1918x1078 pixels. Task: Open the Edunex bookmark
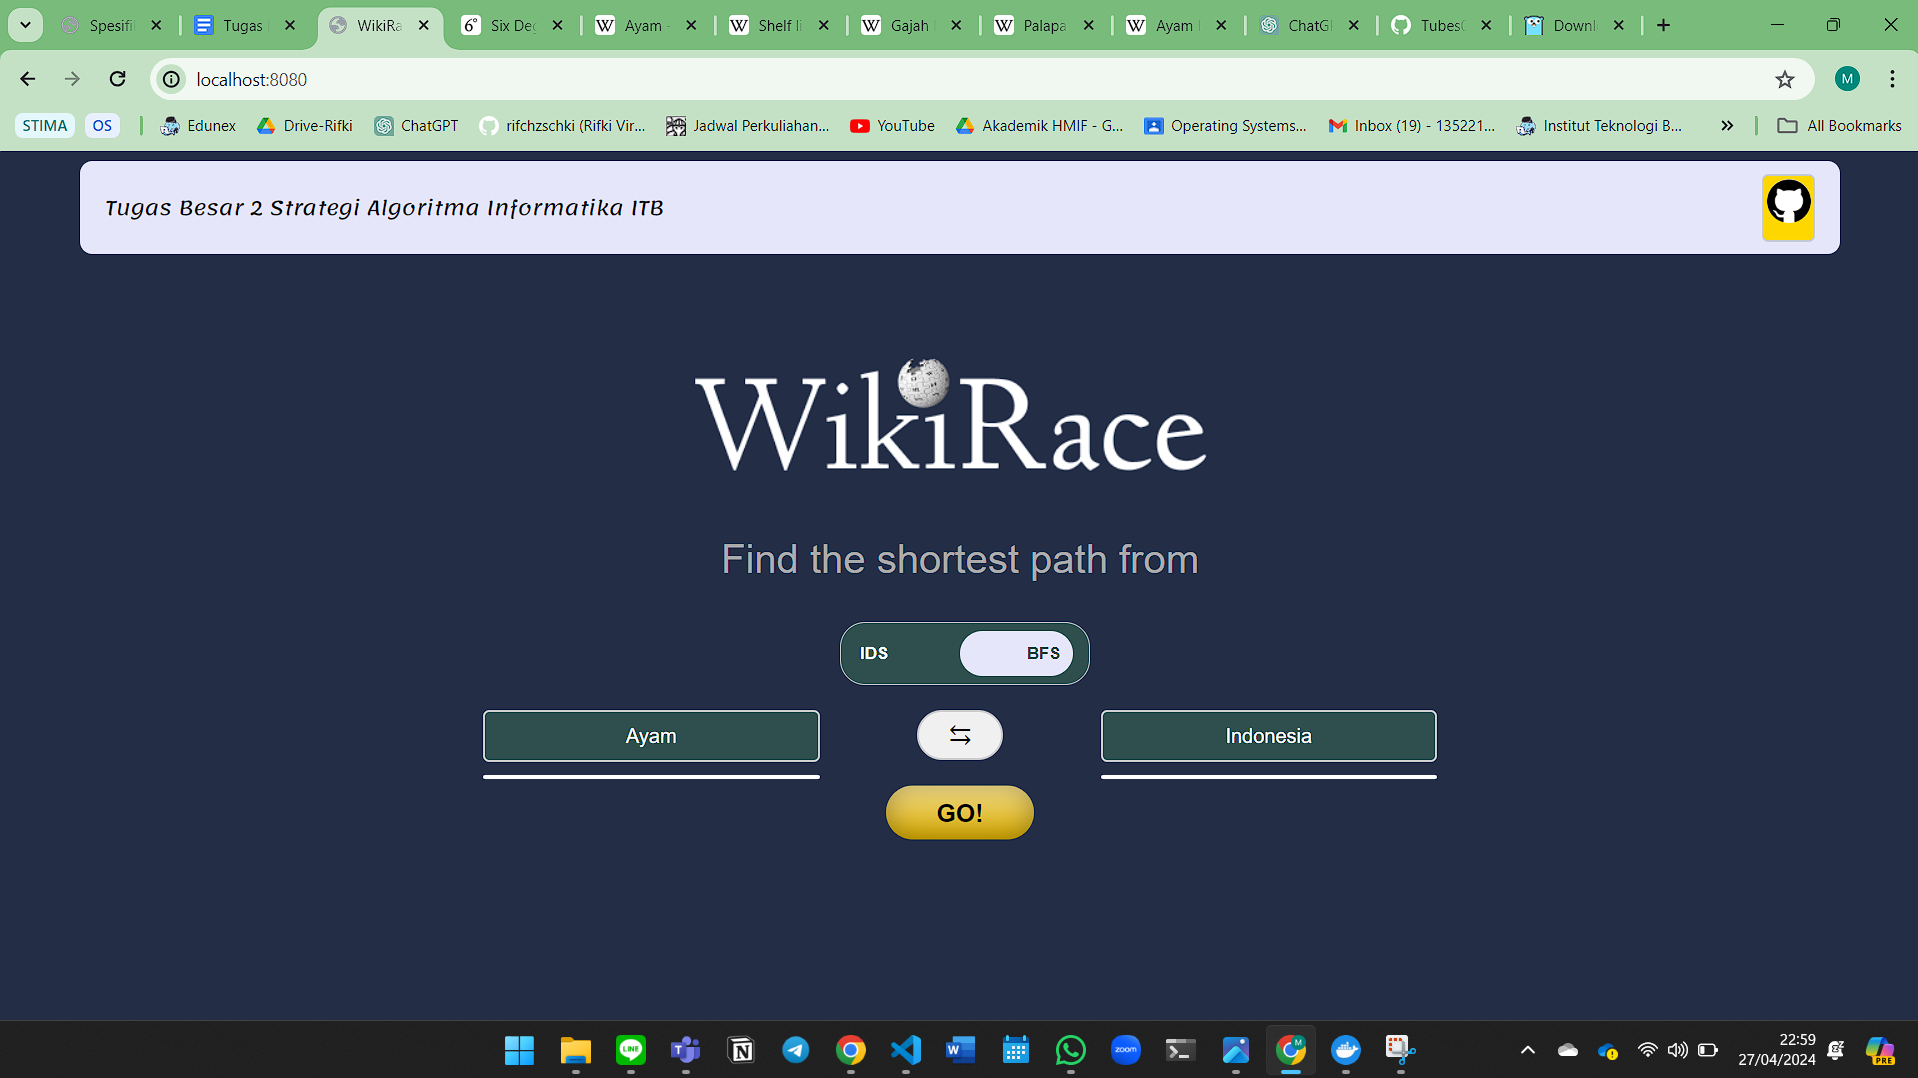coord(198,125)
